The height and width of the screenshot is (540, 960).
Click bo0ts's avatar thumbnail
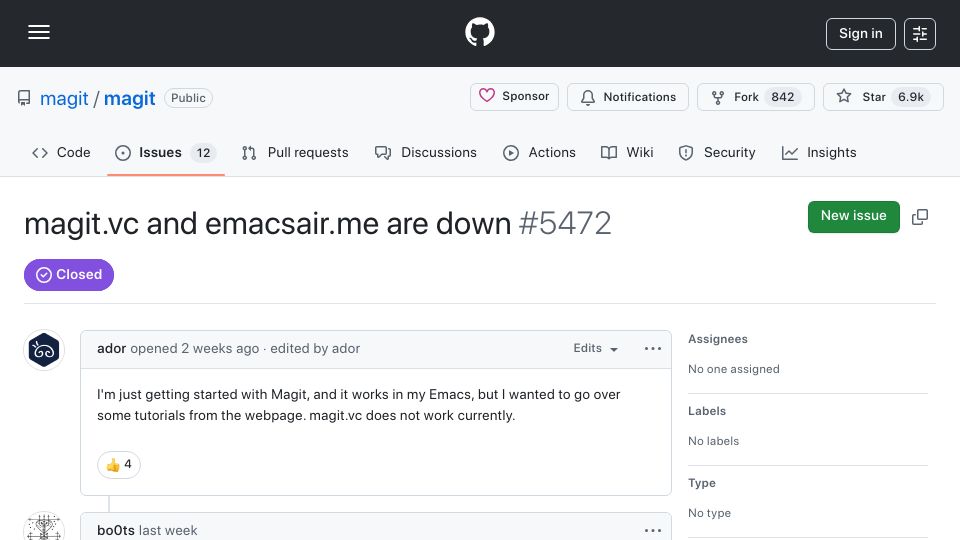[x=44, y=527]
